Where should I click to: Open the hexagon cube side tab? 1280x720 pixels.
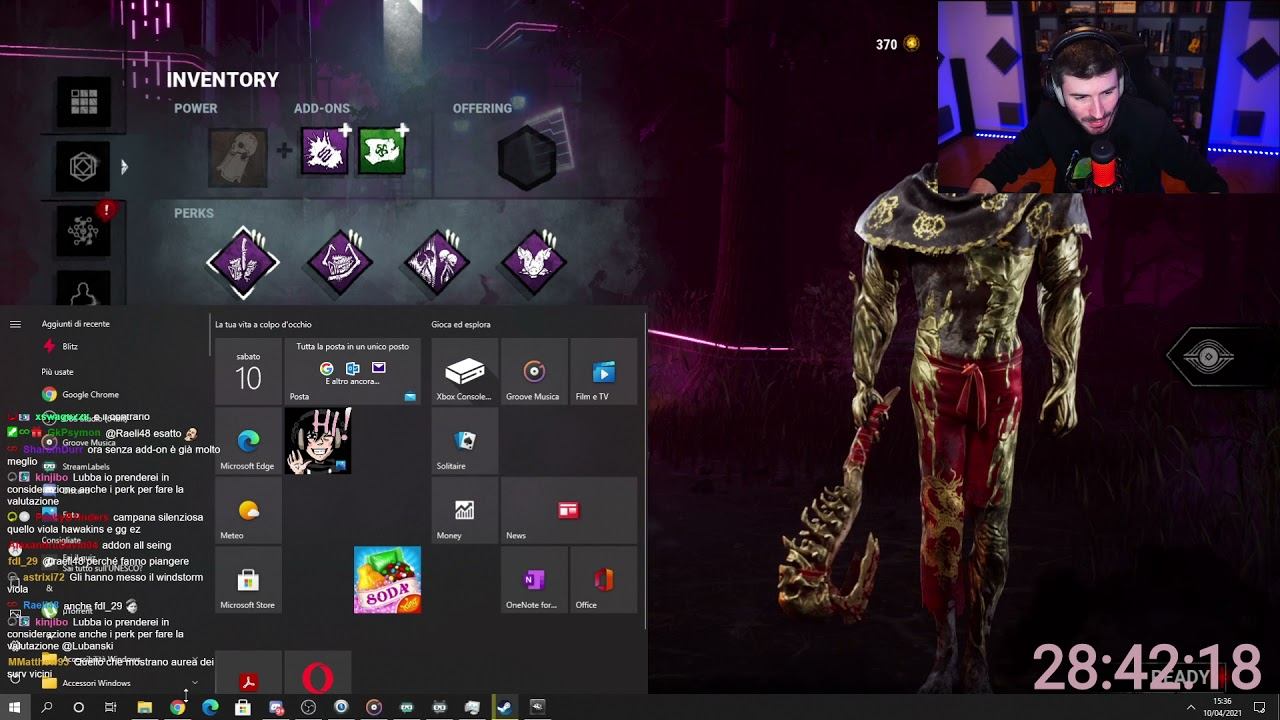[84, 167]
